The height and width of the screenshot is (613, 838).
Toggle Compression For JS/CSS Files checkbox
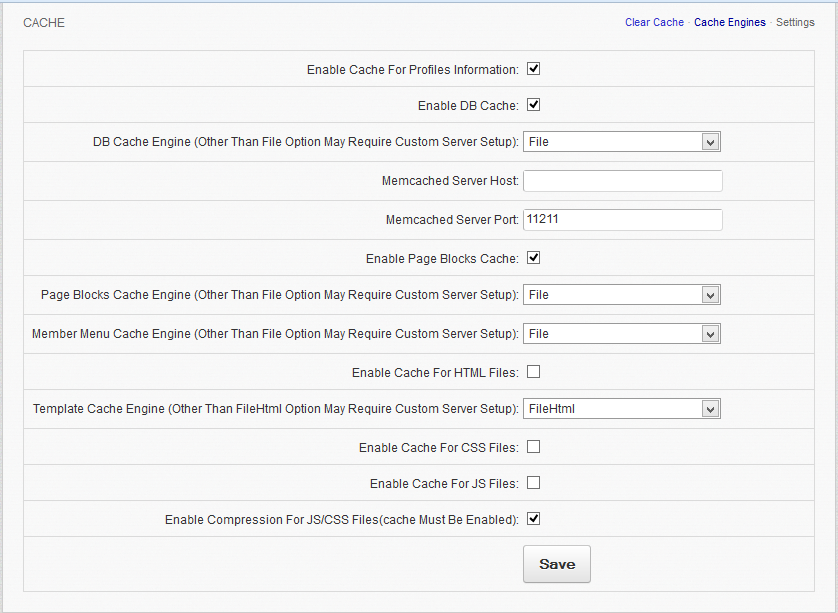click(534, 519)
